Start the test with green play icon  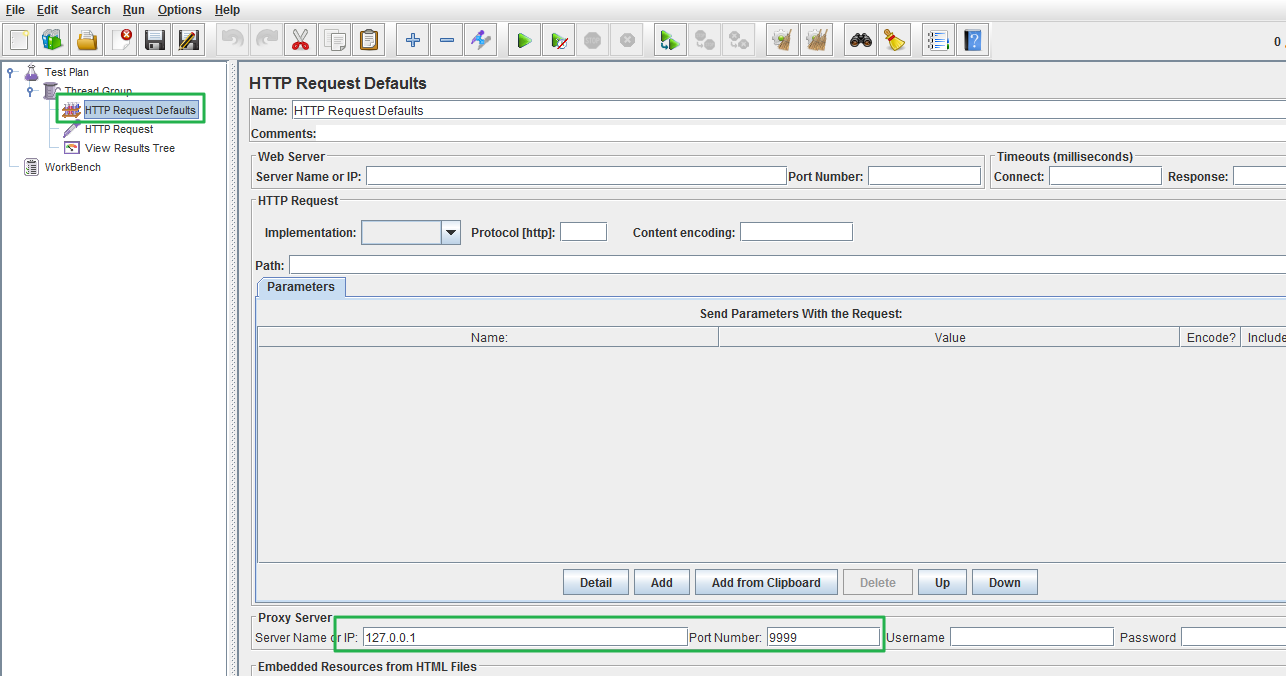524,41
